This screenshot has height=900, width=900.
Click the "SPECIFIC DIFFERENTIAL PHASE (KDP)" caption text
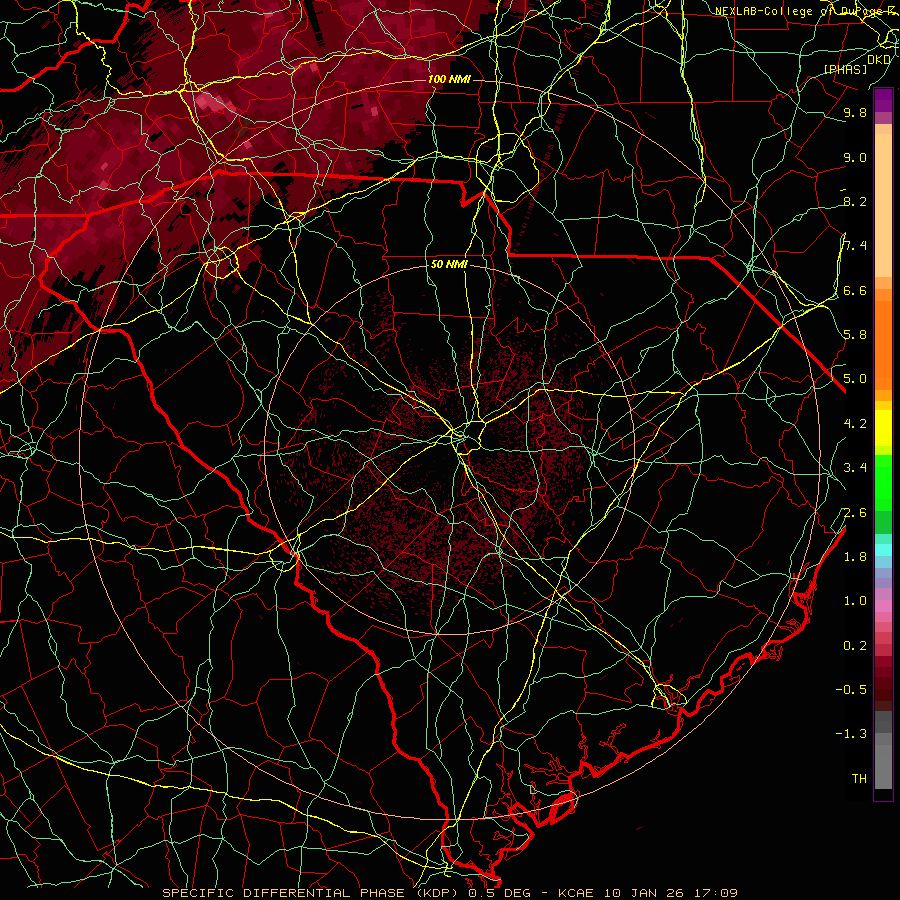[x=313, y=893]
